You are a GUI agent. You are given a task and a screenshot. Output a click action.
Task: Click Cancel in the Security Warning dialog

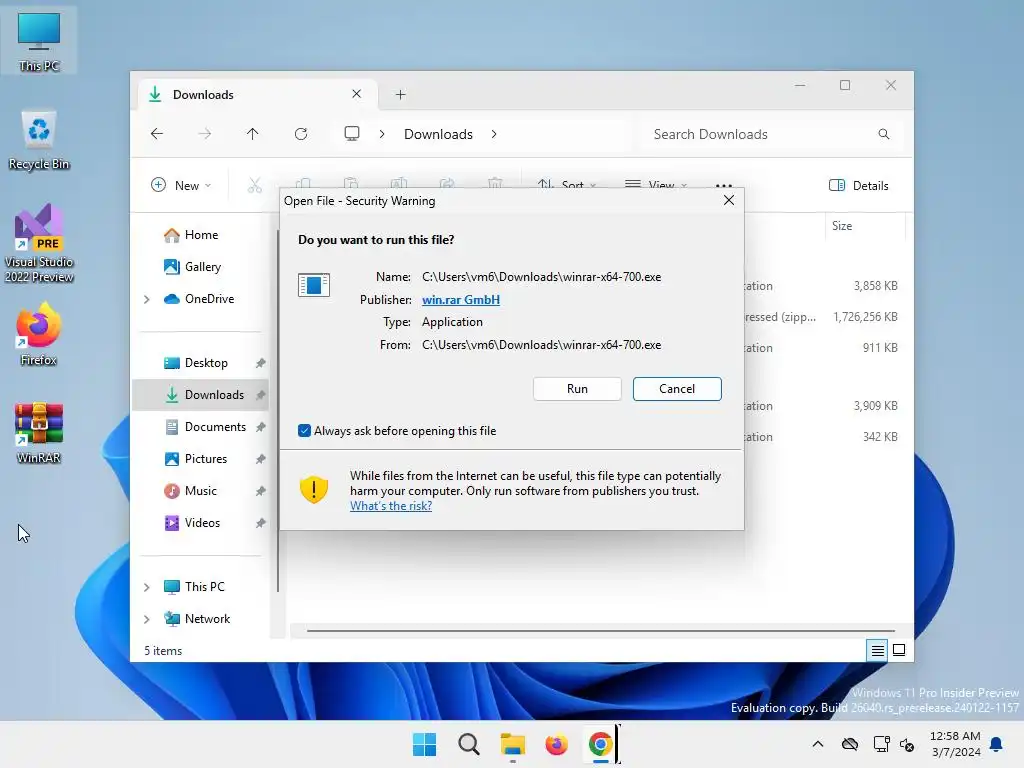[x=677, y=389]
